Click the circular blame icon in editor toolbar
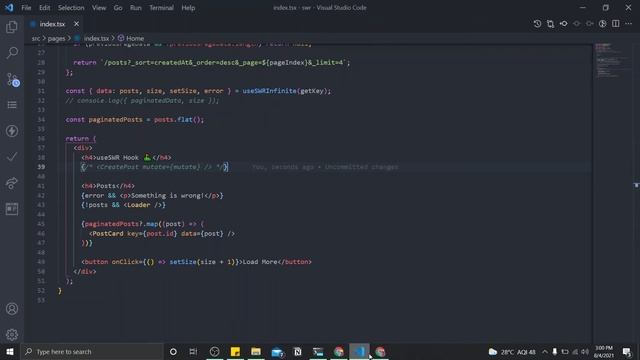Screen dimensions: 640x360 (x=602, y=24)
